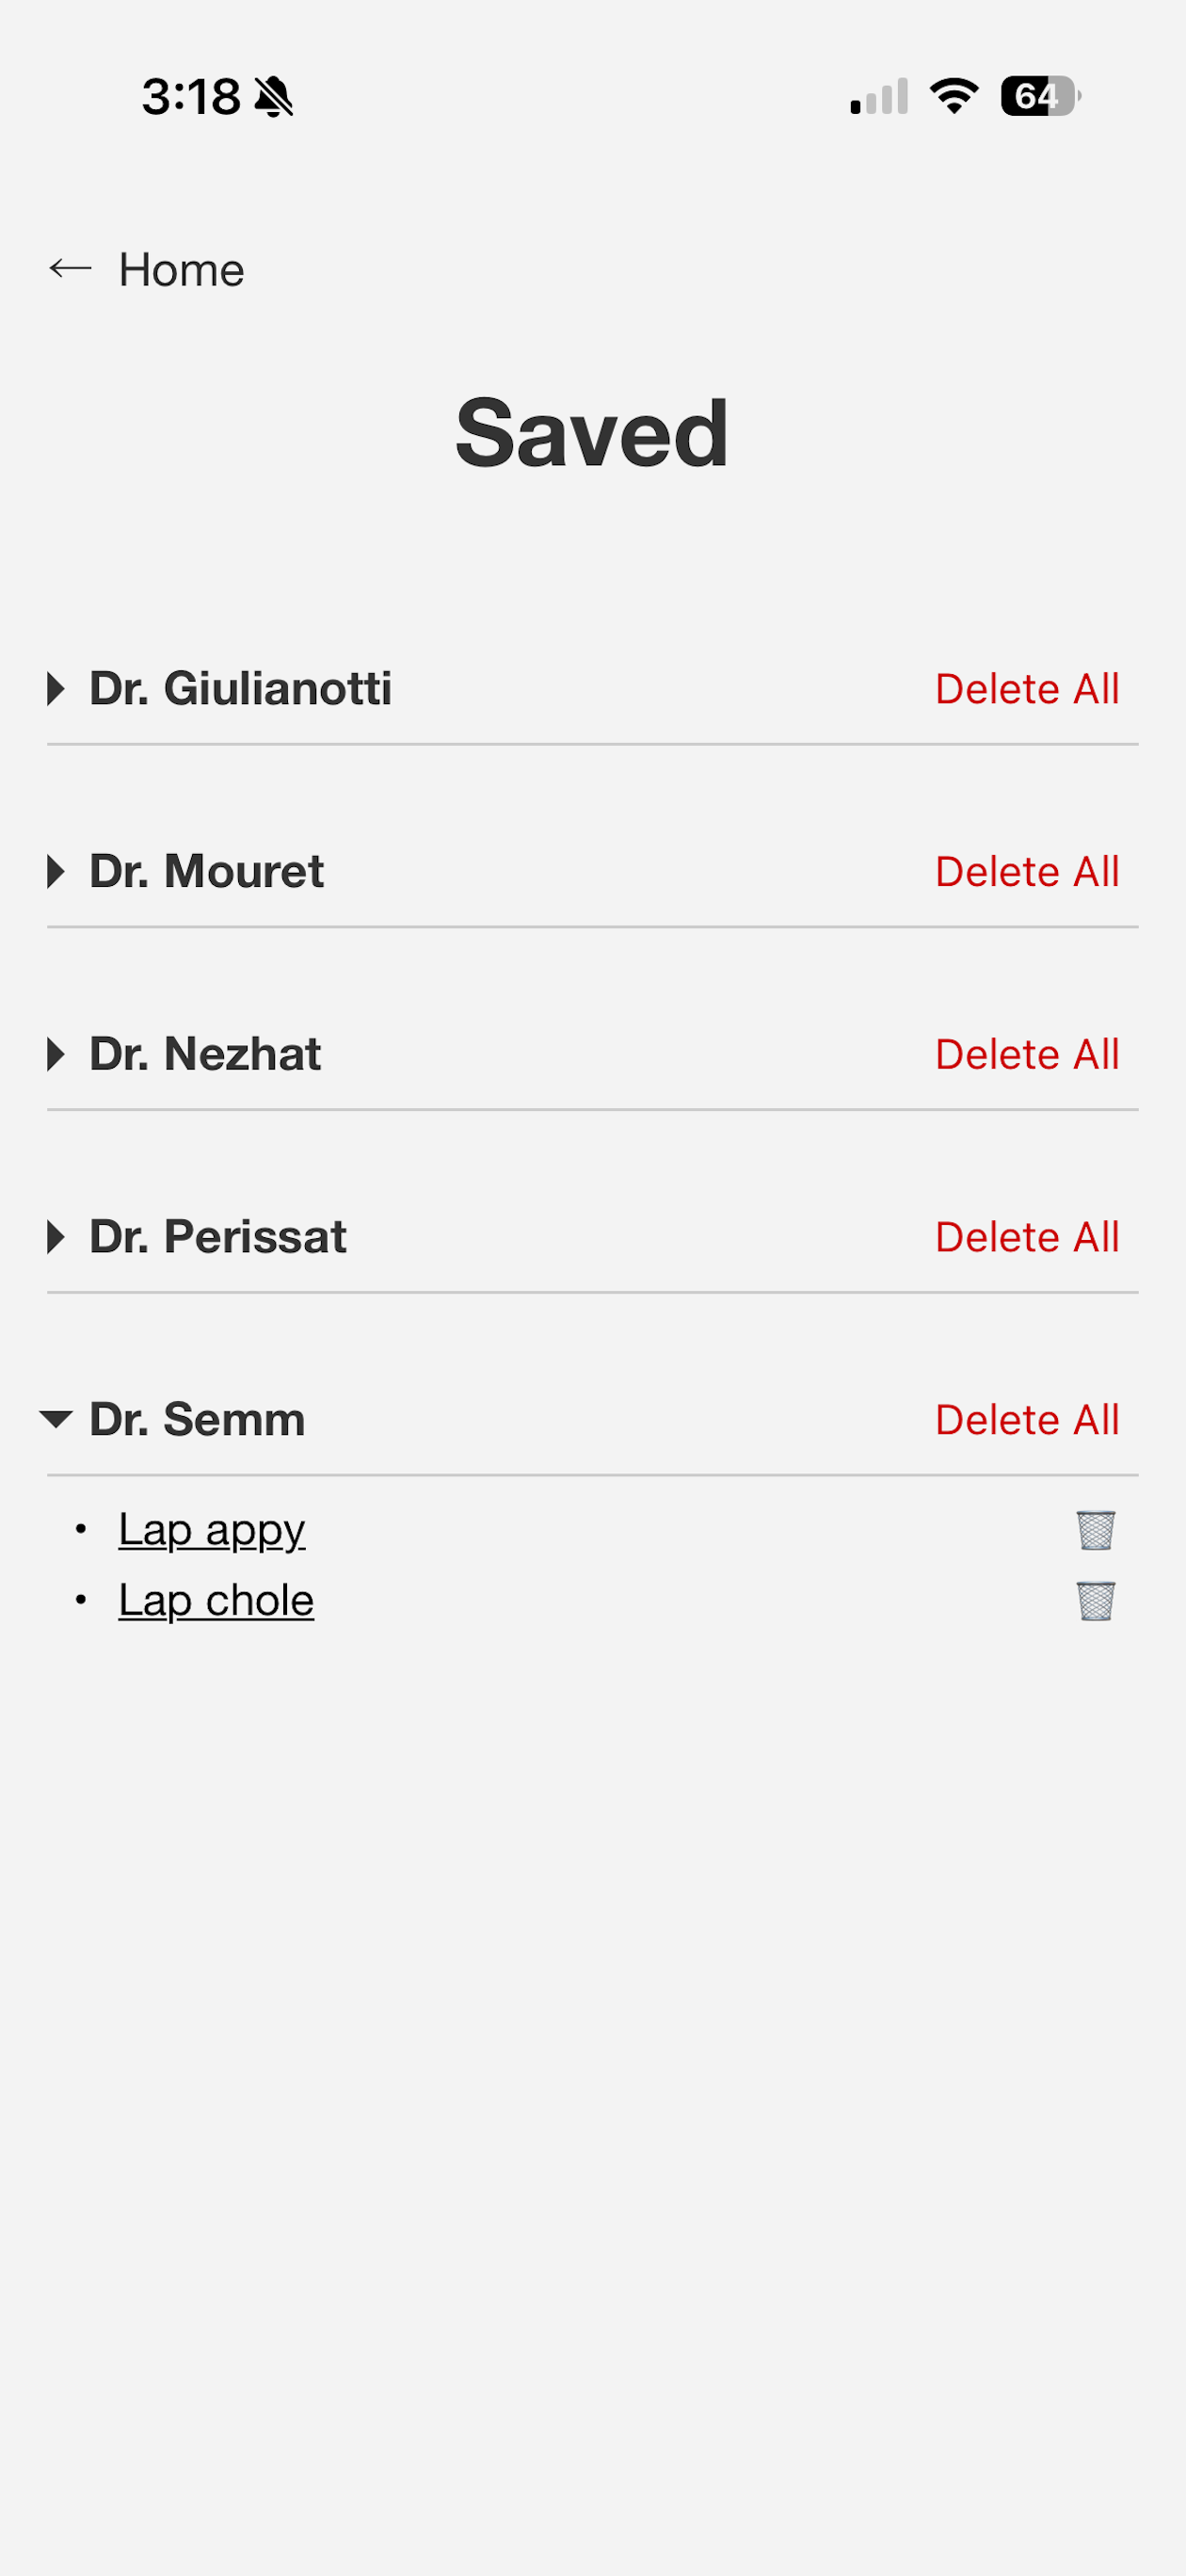Image resolution: width=1186 pixels, height=2576 pixels.
Task: Delete All for Dr. Semm
Action: (1027, 1420)
